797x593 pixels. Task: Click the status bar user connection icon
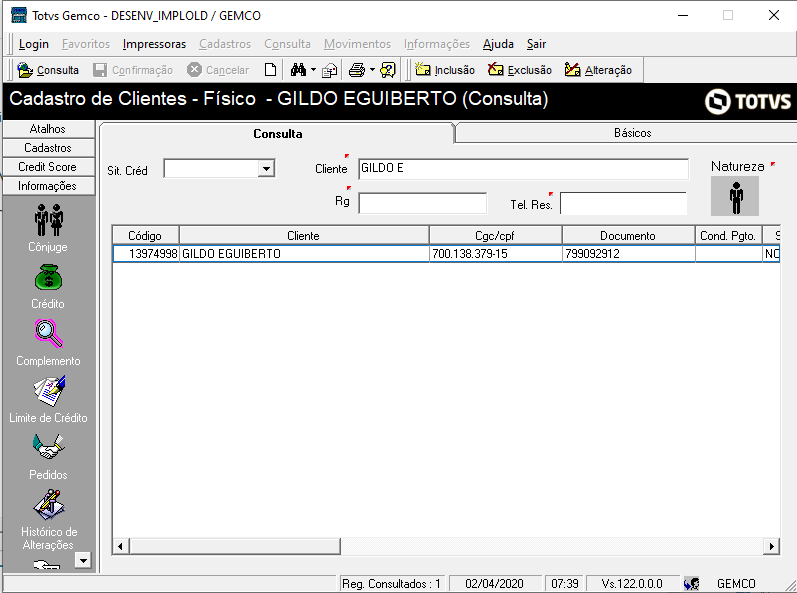point(692,583)
